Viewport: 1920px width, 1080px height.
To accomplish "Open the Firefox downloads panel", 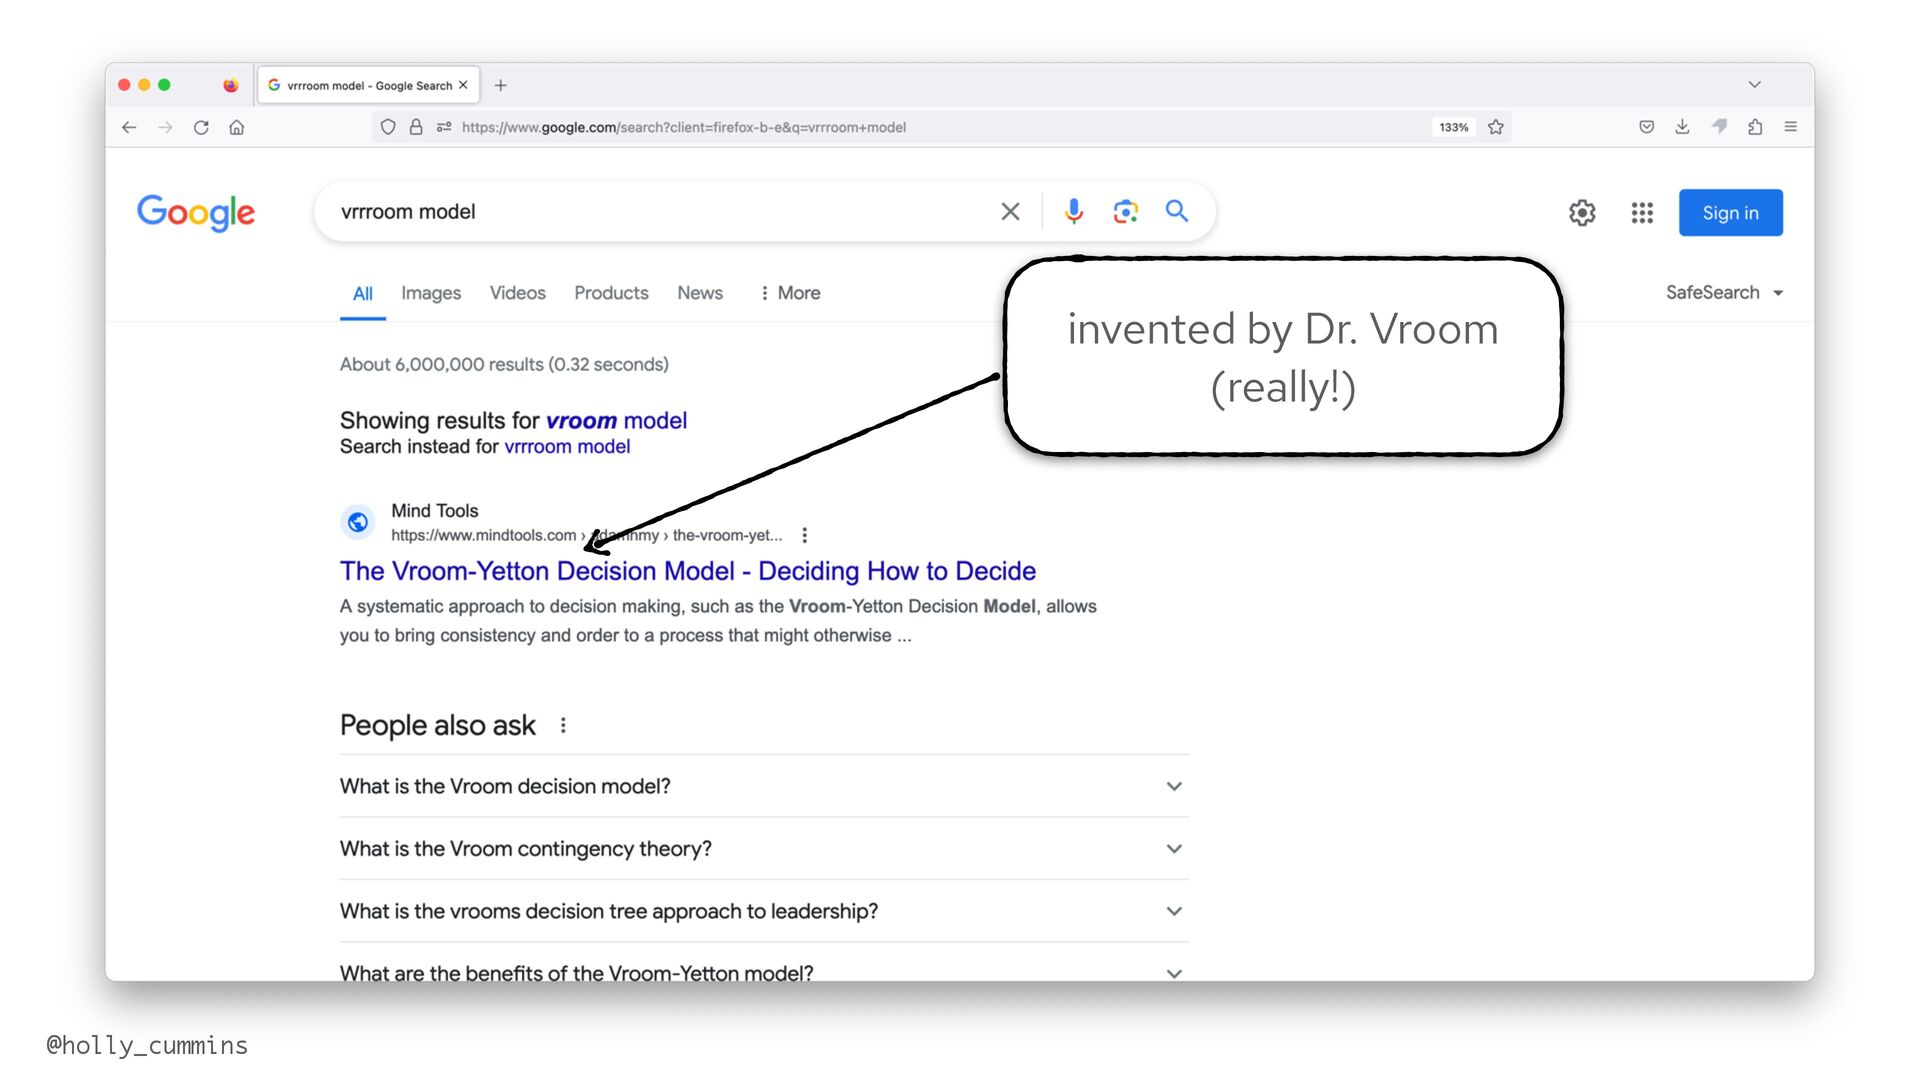I will point(1682,127).
